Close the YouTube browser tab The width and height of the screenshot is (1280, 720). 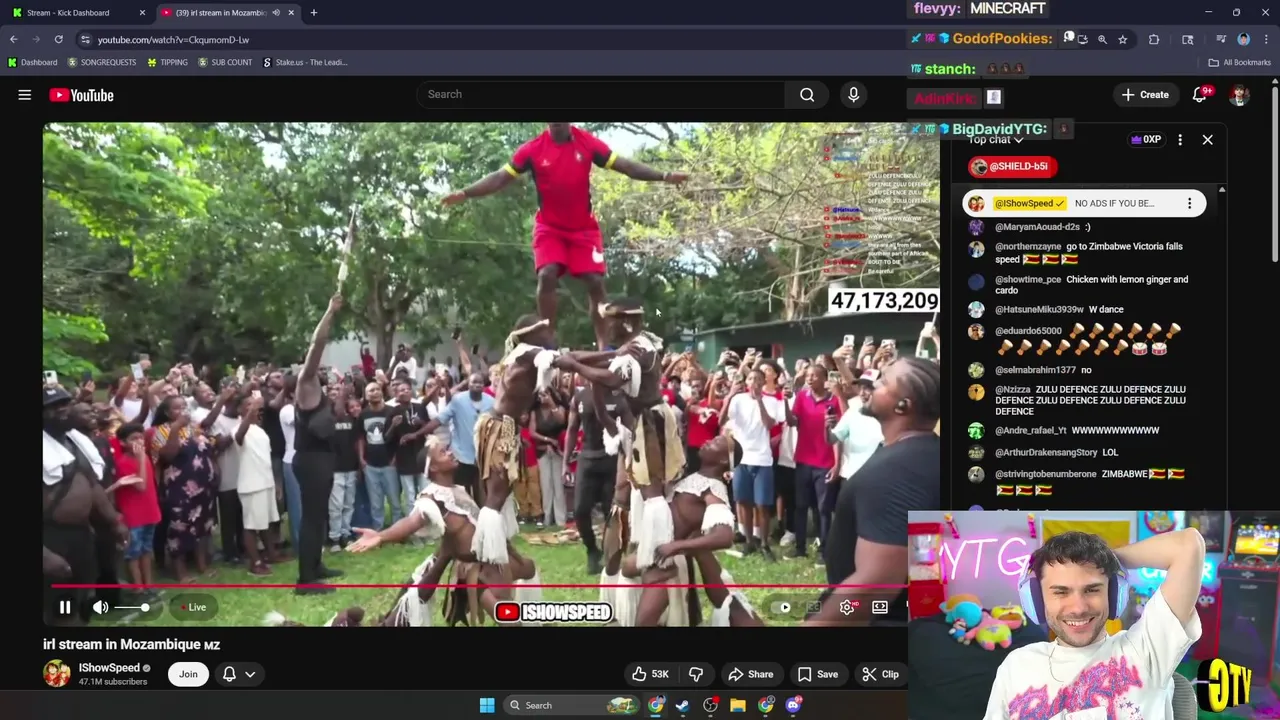[291, 13]
